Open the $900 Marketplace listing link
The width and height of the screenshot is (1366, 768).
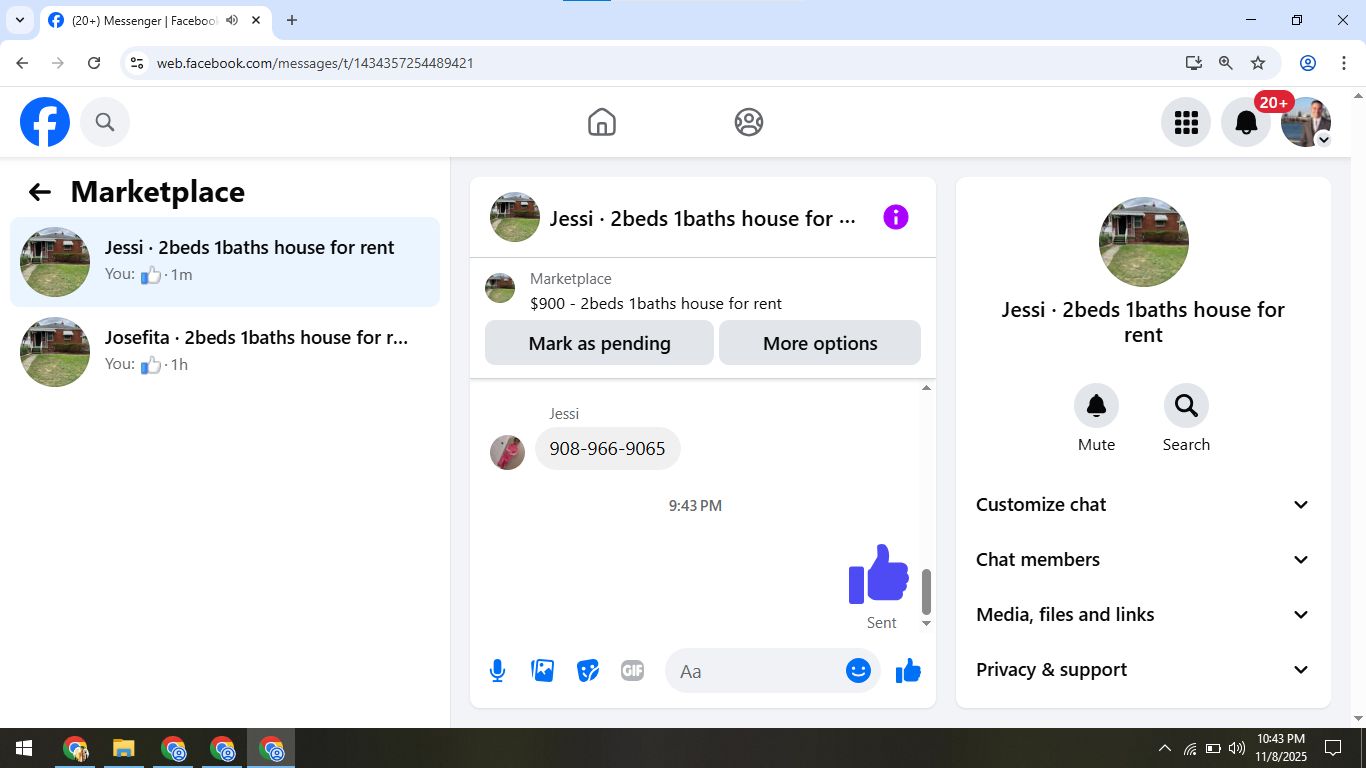click(x=656, y=303)
